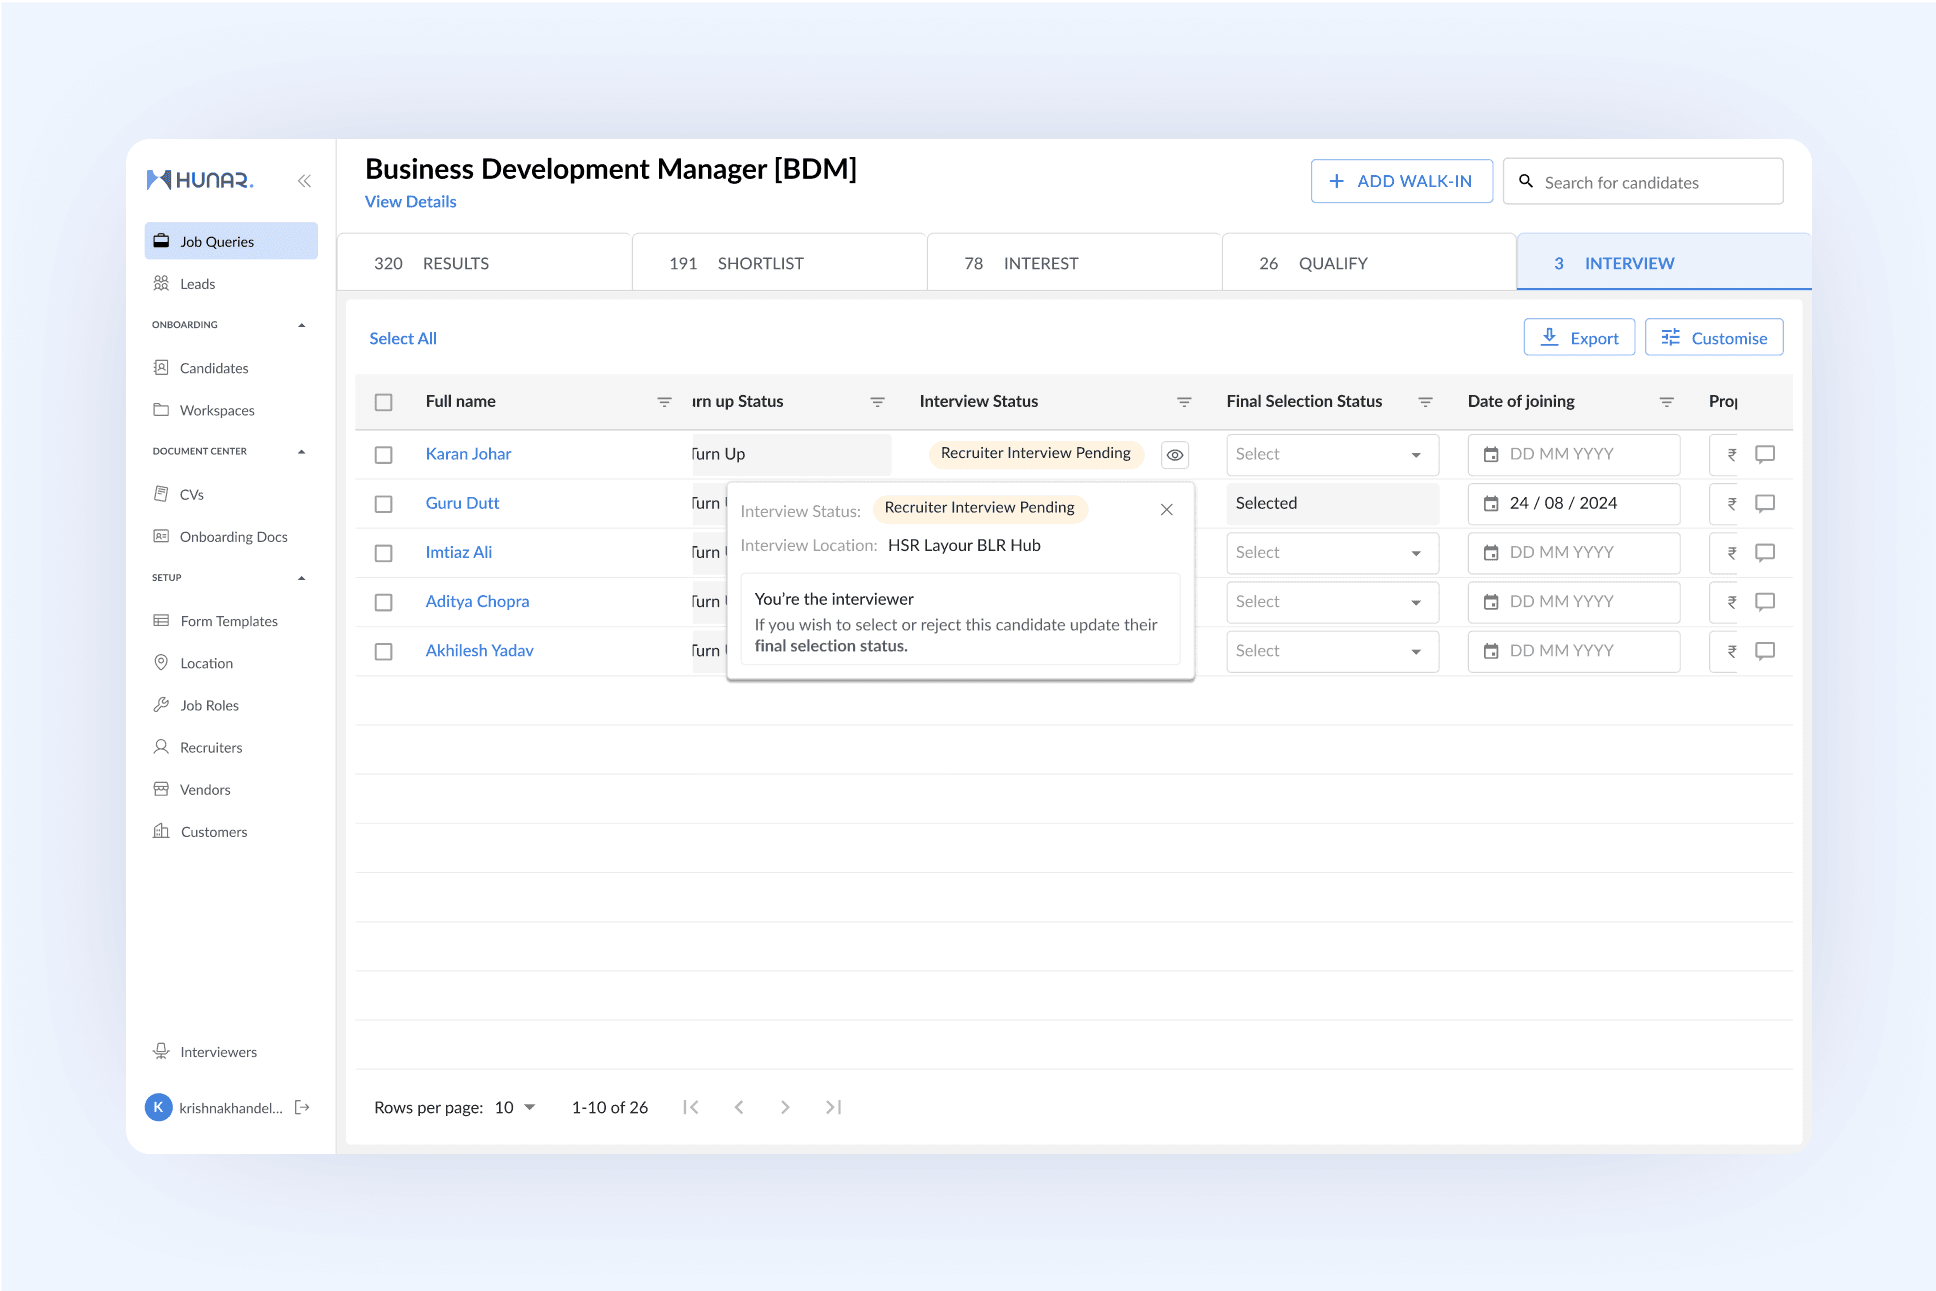The height and width of the screenshot is (1291, 1936).
Task: Toggle eye icon next to Karan Johar status
Action: coord(1175,455)
